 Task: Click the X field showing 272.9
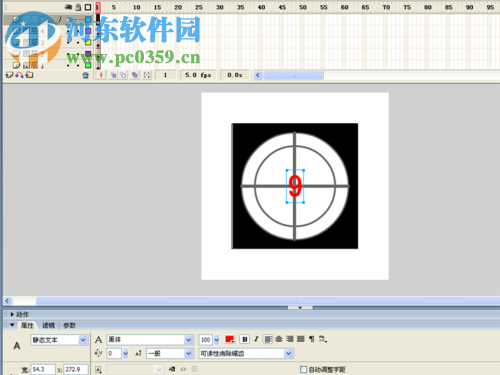click(x=76, y=369)
